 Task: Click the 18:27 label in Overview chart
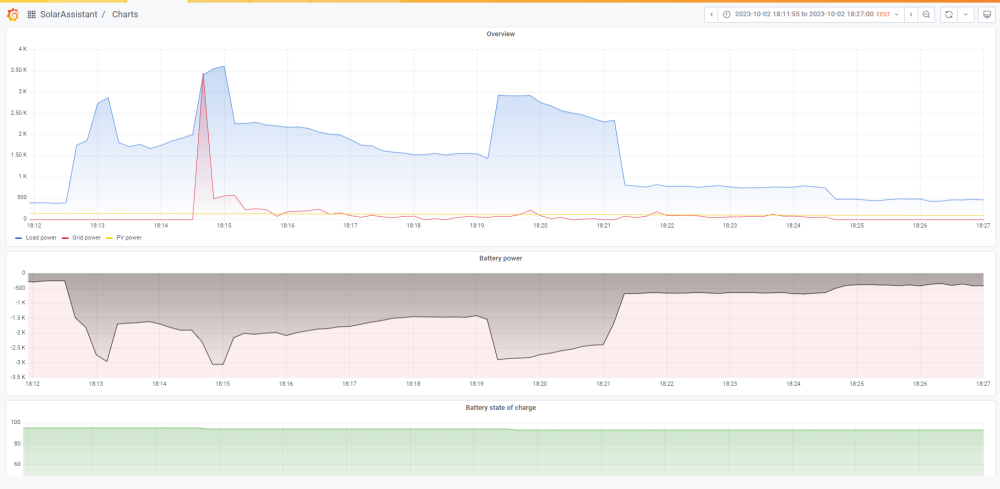tap(982, 225)
